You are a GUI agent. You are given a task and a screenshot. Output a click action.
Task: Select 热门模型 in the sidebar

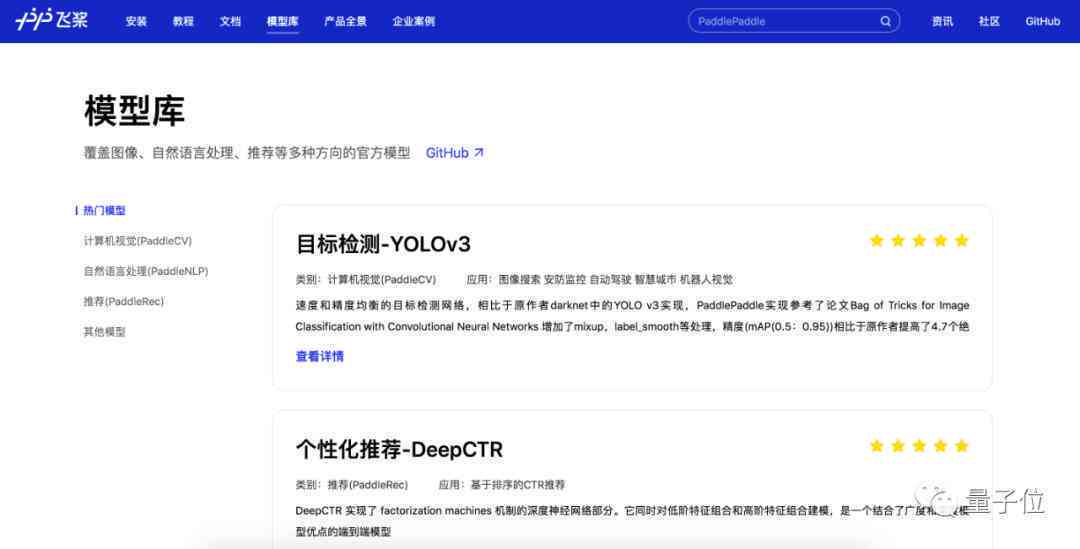pyautogui.click(x=104, y=211)
